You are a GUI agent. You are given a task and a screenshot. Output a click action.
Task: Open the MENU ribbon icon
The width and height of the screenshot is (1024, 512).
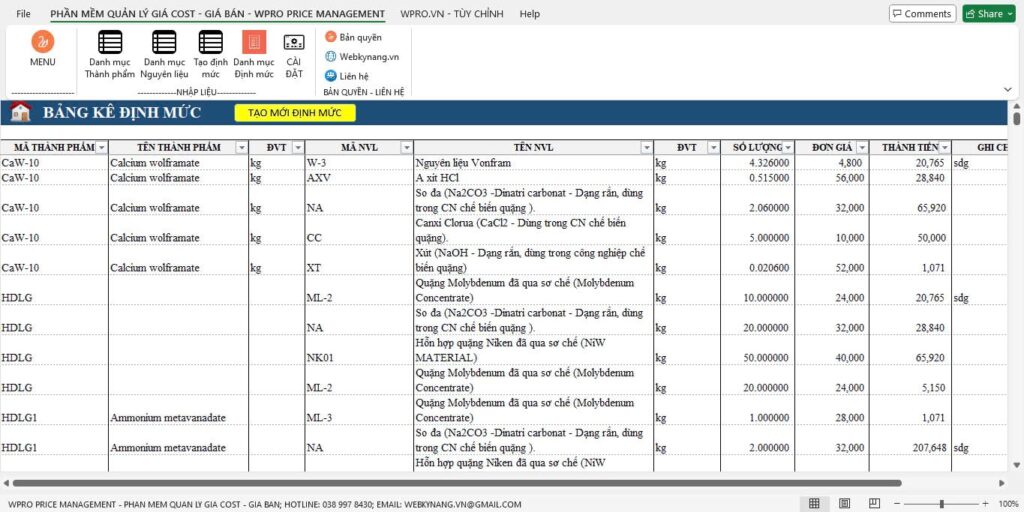click(42, 43)
